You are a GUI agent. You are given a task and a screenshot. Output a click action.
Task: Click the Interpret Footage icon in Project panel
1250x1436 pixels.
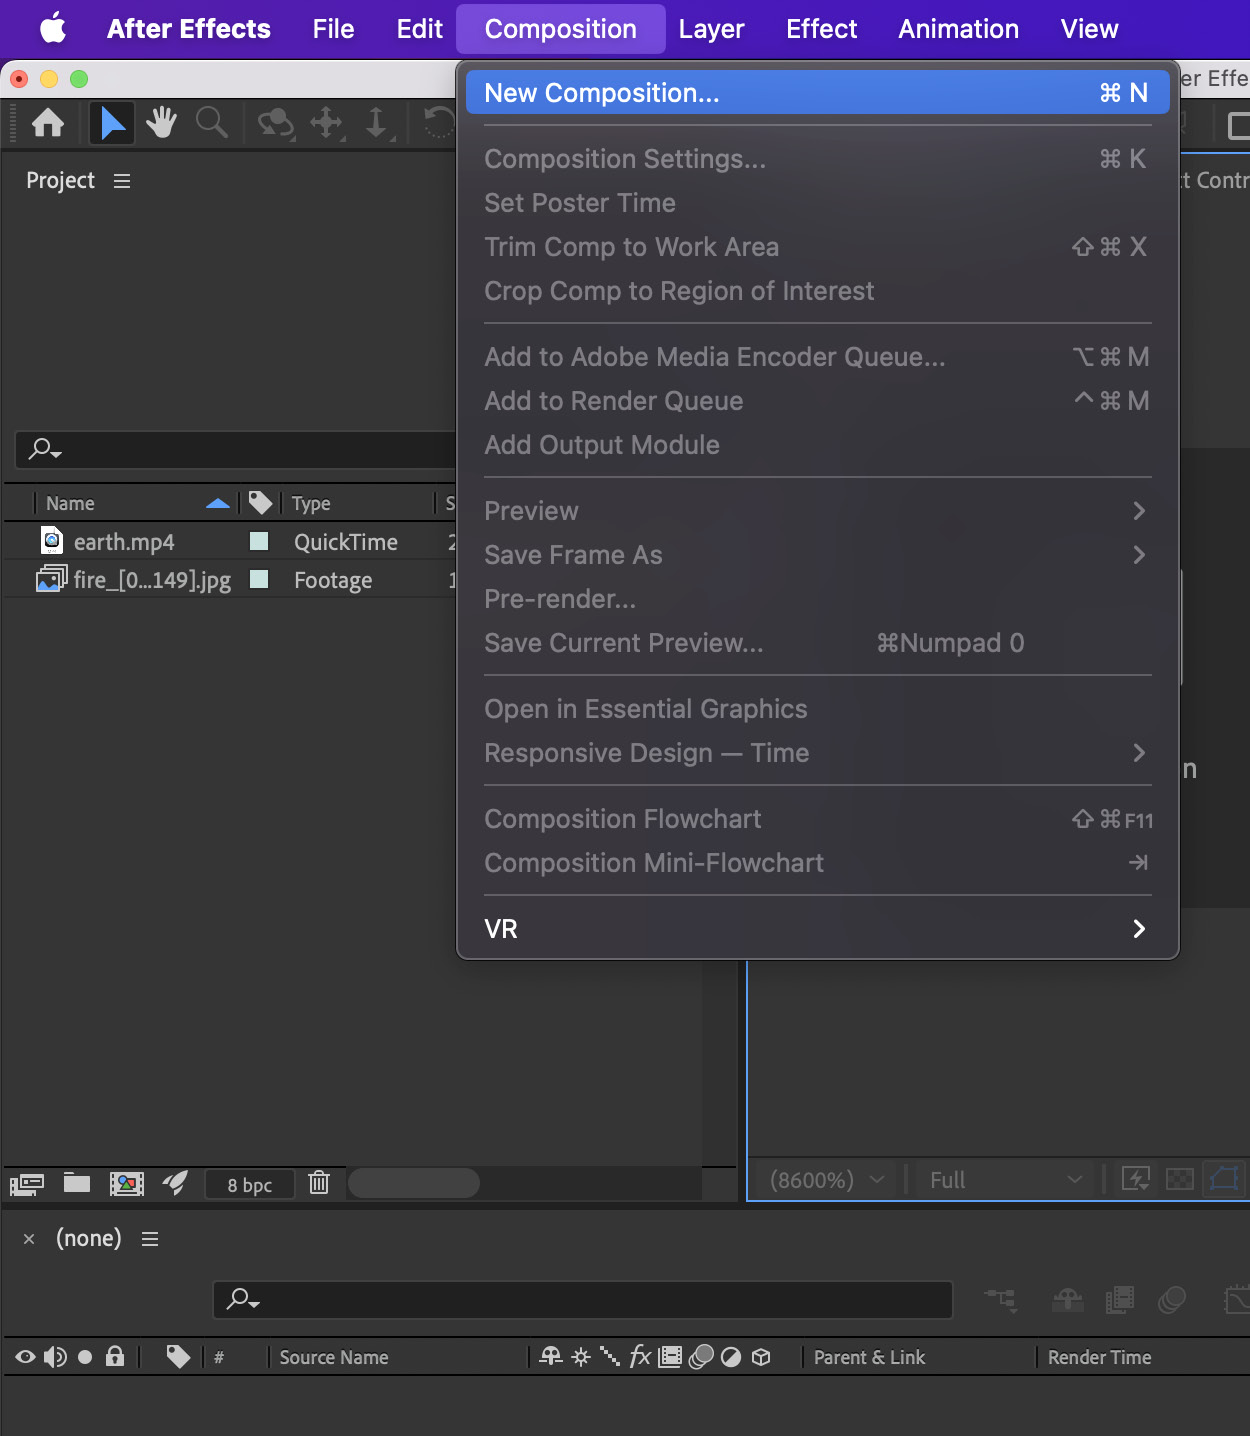click(x=27, y=1184)
